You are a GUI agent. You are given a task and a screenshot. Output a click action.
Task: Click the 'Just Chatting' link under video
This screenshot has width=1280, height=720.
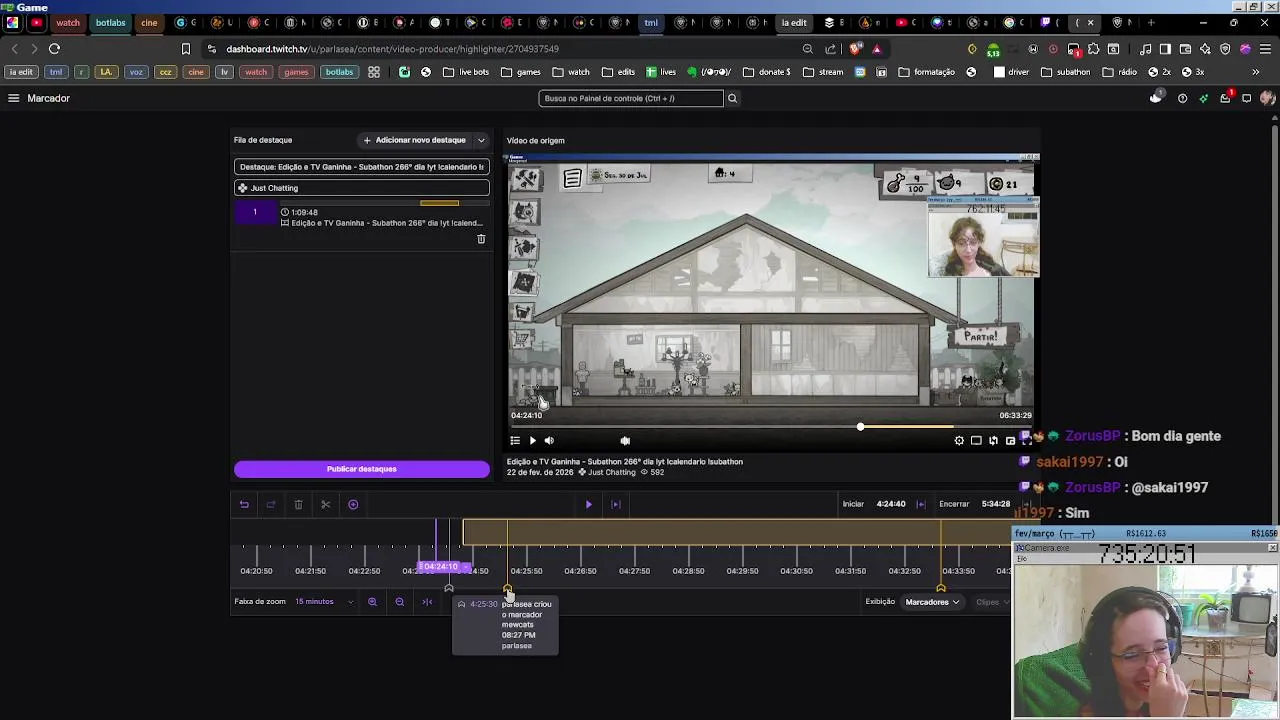611,472
